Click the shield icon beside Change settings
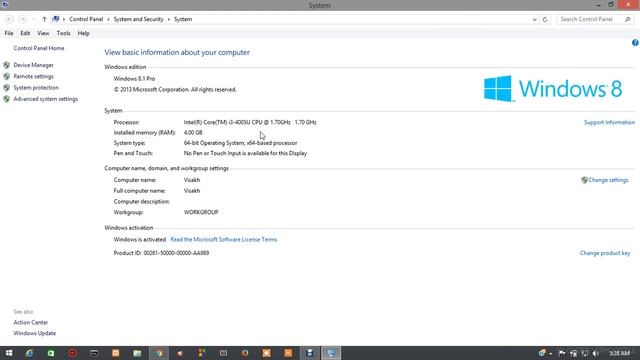 tap(584, 180)
